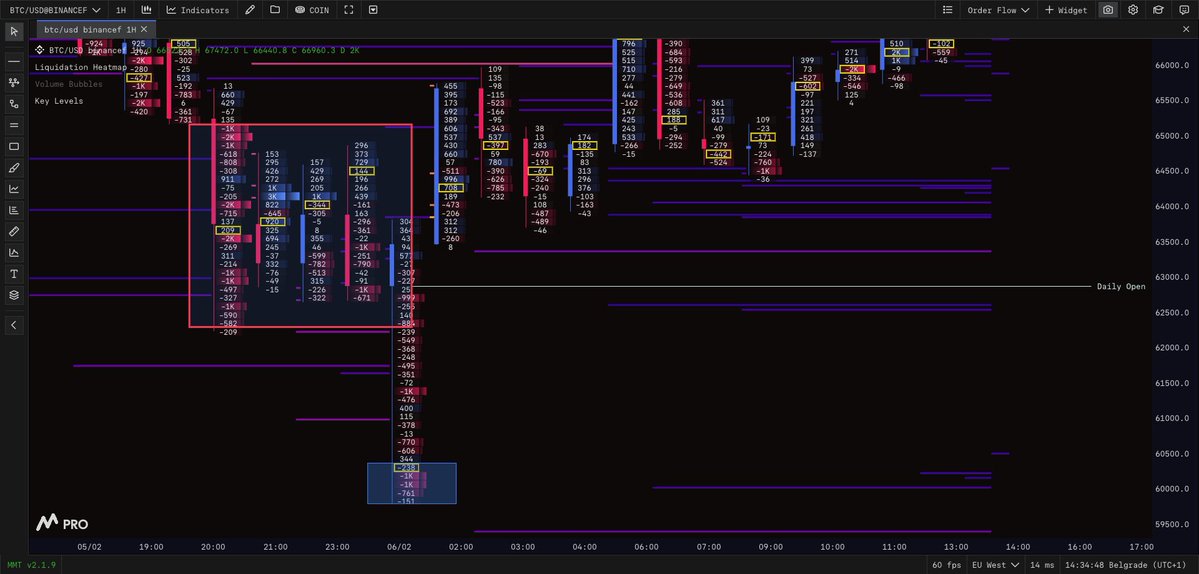
Task: Open the list view icon
Action: pyautogui.click(x=947, y=10)
